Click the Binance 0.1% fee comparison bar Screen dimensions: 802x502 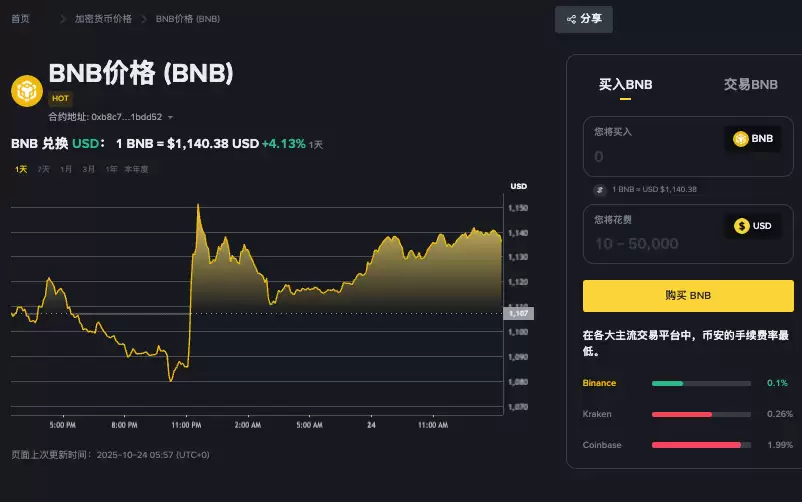click(x=700, y=383)
